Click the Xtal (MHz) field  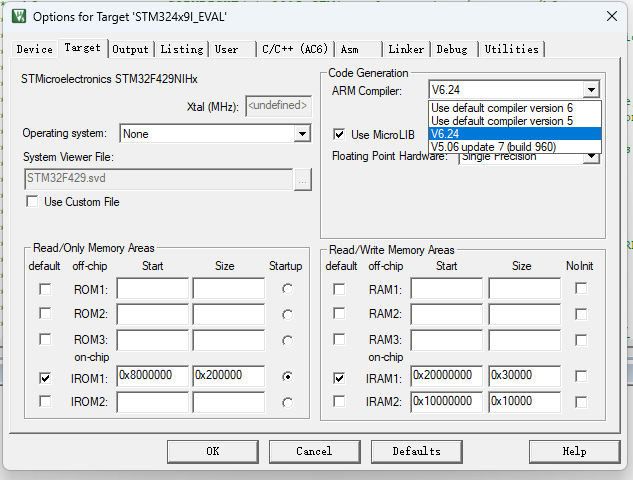pos(278,106)
